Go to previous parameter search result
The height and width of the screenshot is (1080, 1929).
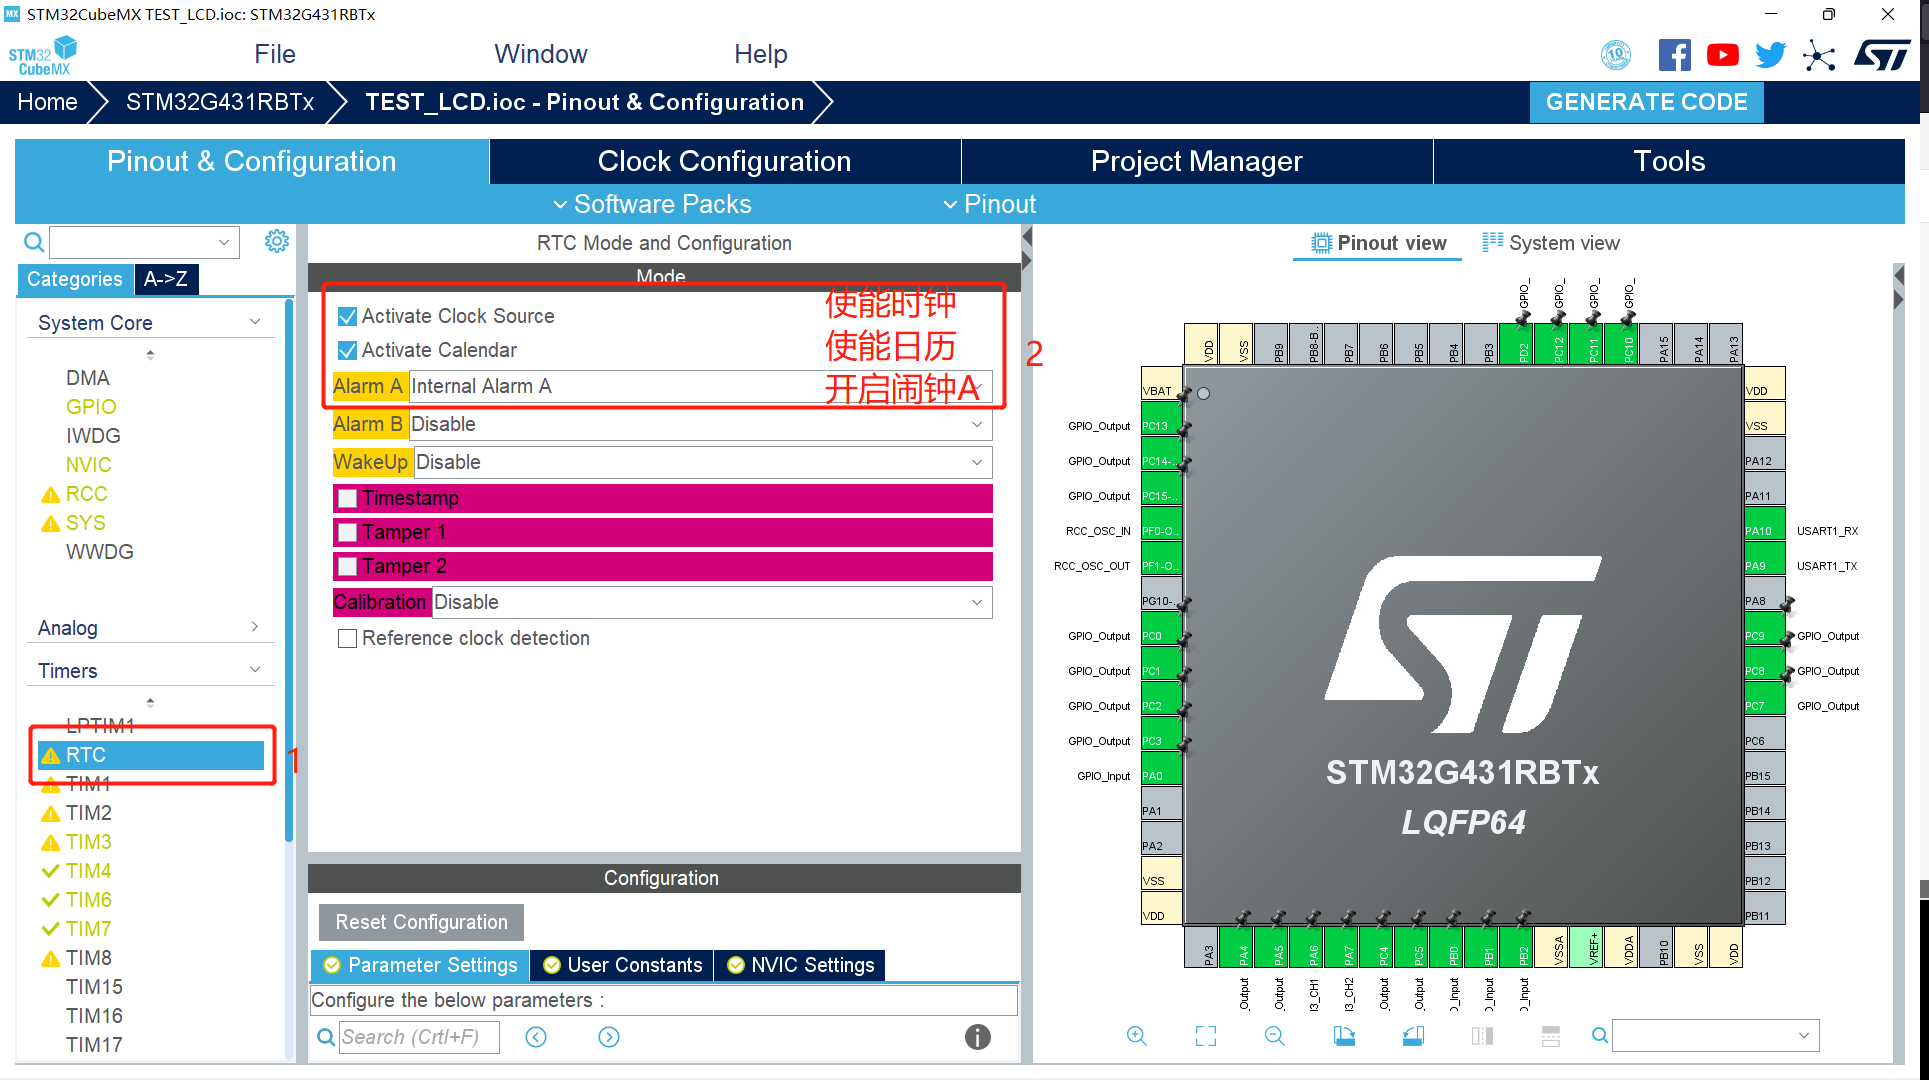pos(536,1037)
